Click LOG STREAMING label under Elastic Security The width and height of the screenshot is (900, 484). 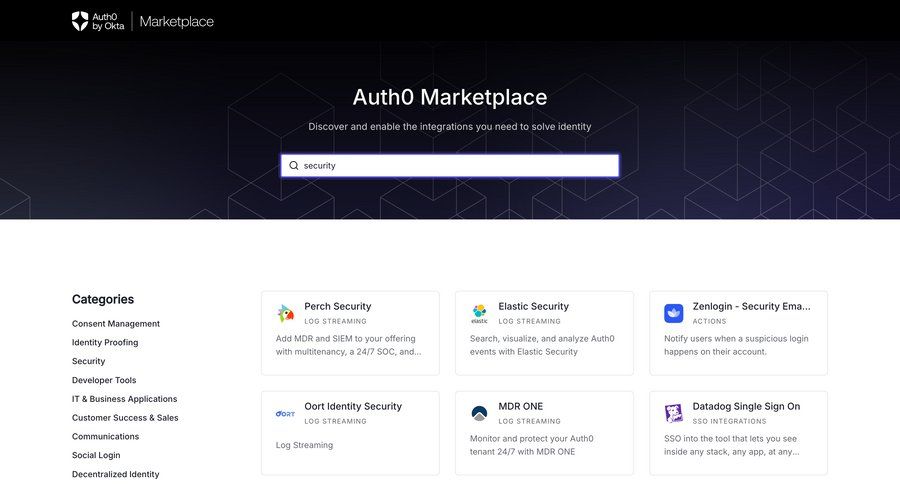pyautogui.click(x=529, y=322)
